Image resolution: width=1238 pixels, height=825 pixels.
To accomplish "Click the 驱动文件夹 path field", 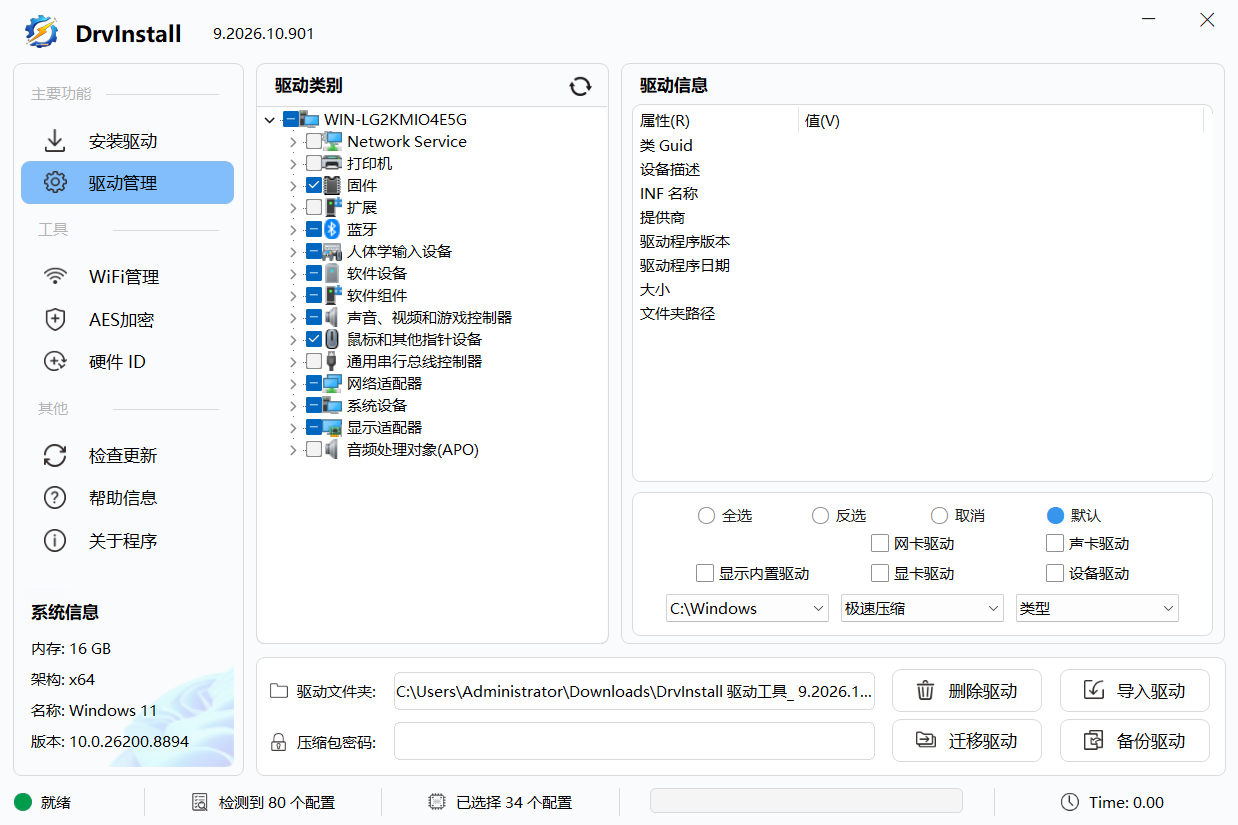I will [634, 691].
